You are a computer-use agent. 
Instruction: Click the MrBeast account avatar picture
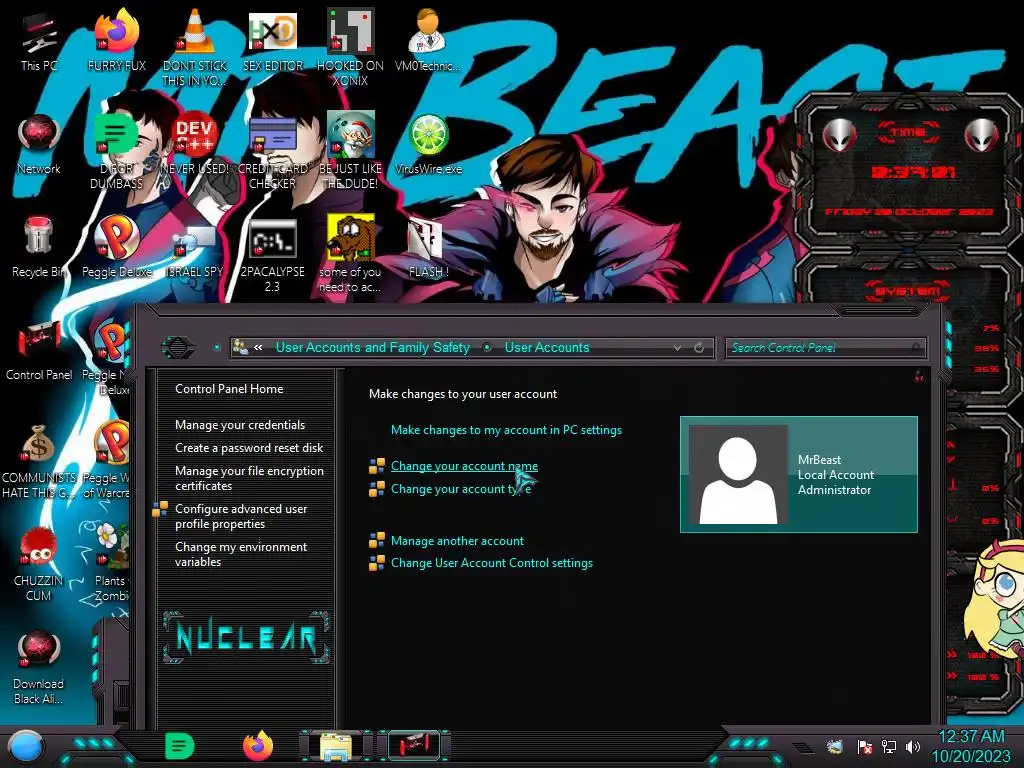738,475
